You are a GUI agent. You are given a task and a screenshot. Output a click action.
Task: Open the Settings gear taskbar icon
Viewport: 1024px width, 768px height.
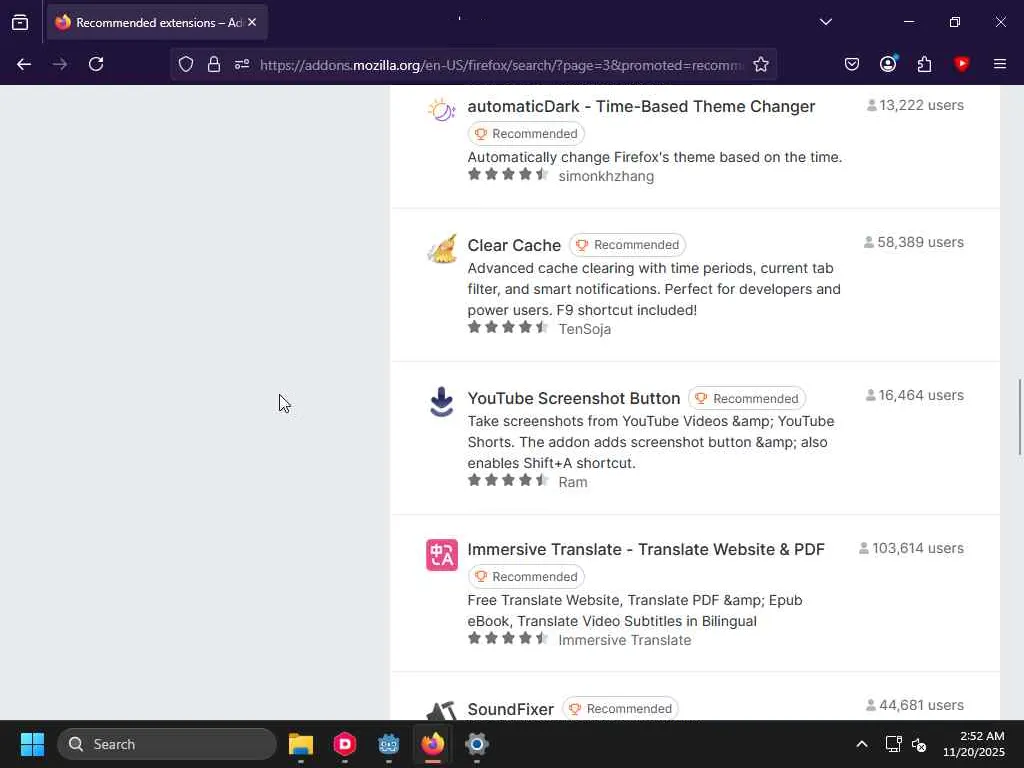[x=477, y=744]
